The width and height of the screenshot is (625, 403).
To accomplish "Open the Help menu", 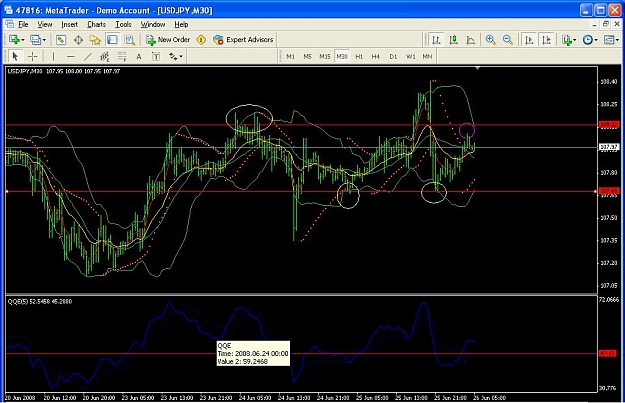I will (181, 25).
